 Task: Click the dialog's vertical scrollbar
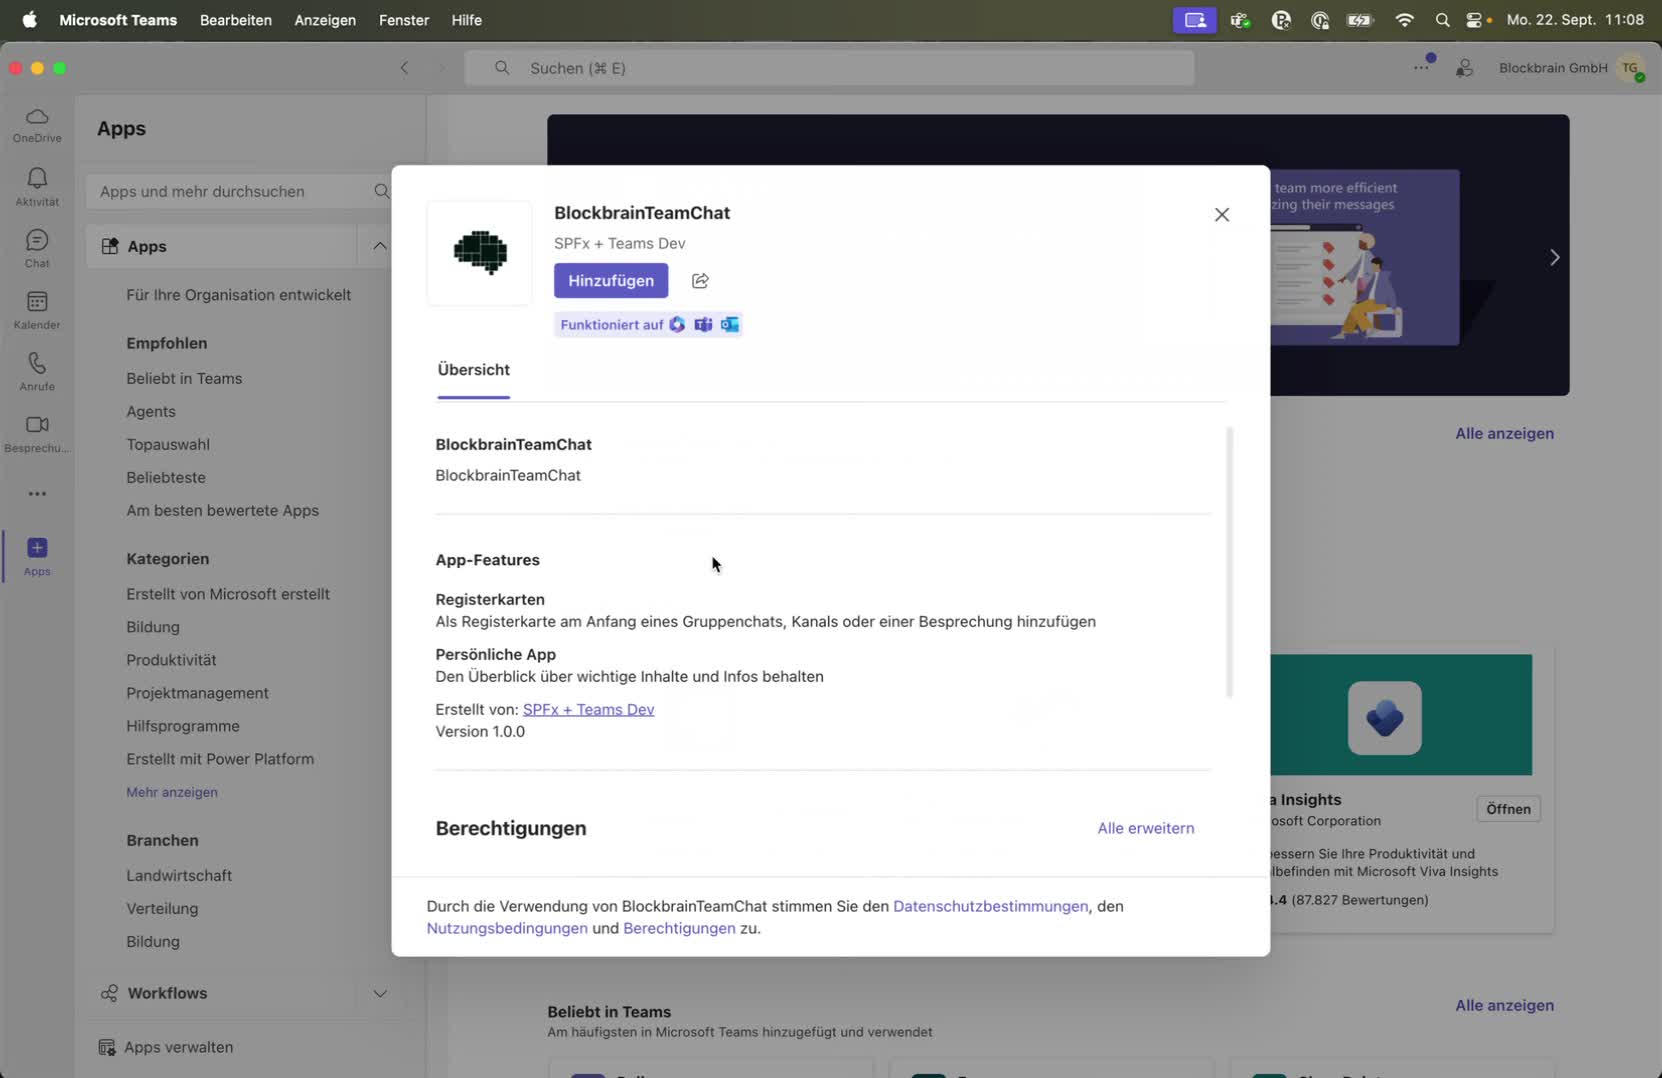point(1229,562)
